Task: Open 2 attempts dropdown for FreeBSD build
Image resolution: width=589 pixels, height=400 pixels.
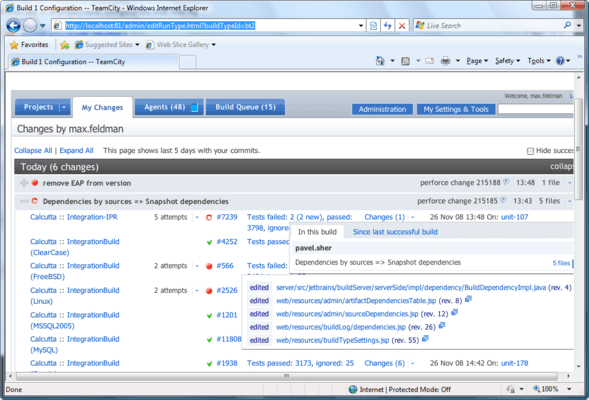Action: click(197, 266)
